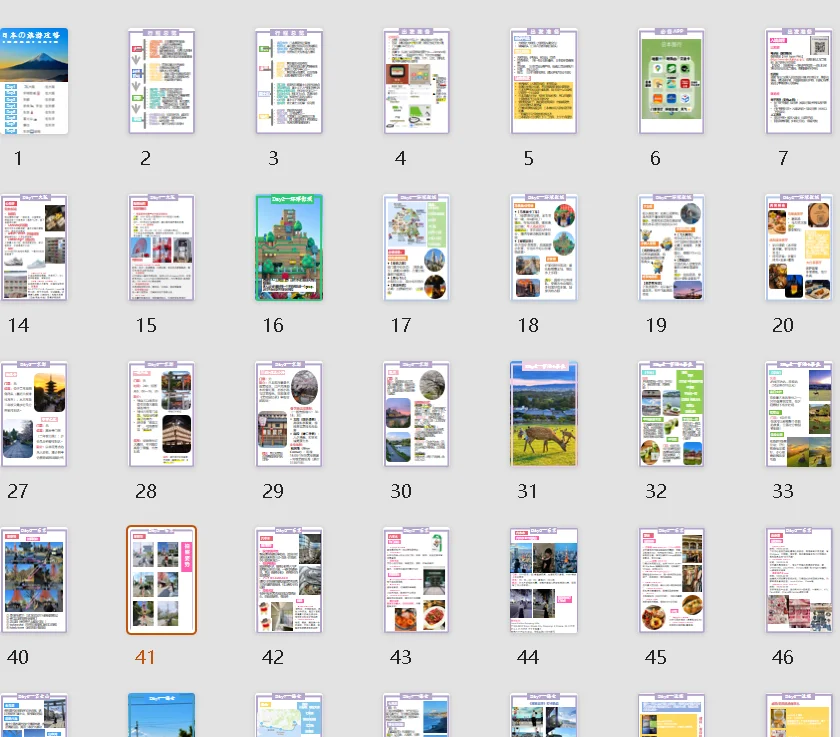840x737 pixels.
Task: Select slide 17 with park map
Action: (x=416, y=247)
